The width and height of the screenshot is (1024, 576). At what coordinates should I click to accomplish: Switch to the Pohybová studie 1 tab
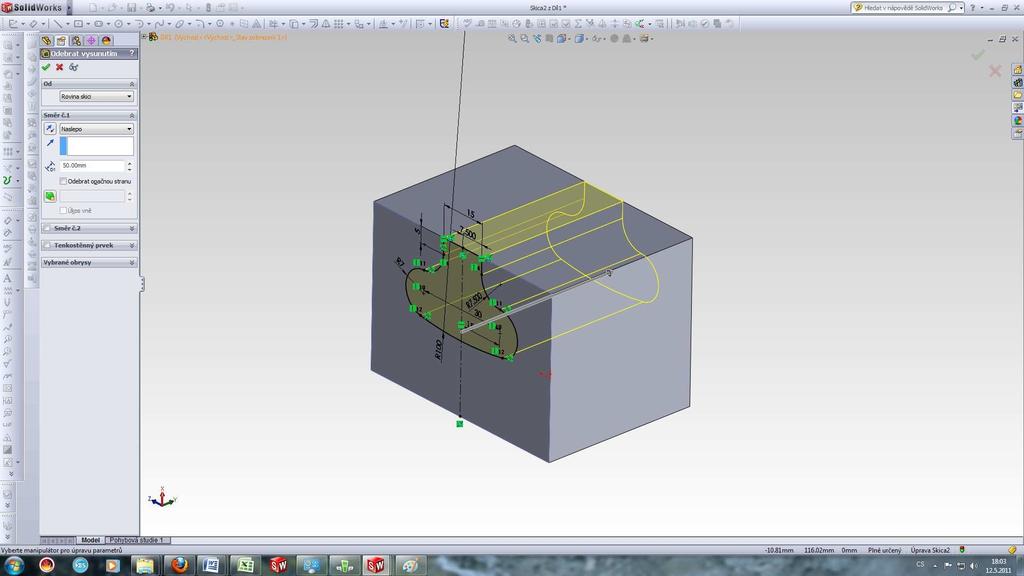pos(136,540)
